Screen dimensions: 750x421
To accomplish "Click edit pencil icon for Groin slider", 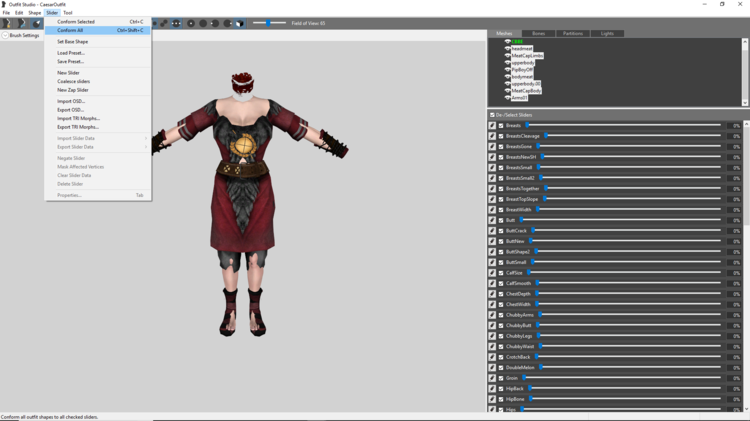I will (x=492, y=378).
